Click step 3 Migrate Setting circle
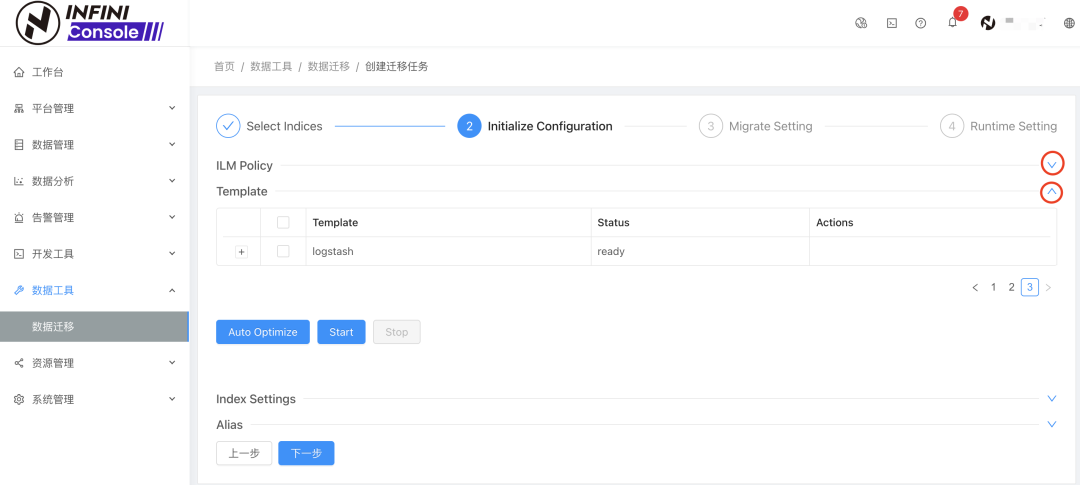Viewport: 1080px width, 485px height. [x=710, y=126]
